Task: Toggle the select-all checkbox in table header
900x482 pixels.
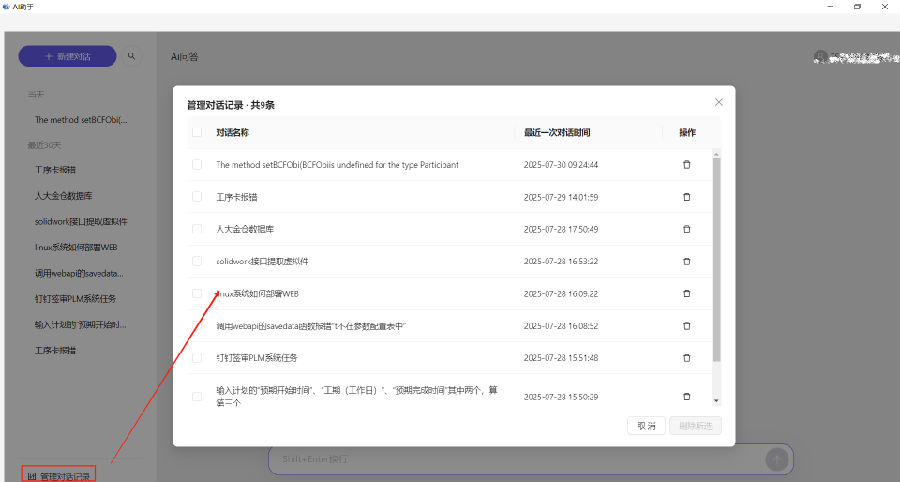Action: click(197, 133)
